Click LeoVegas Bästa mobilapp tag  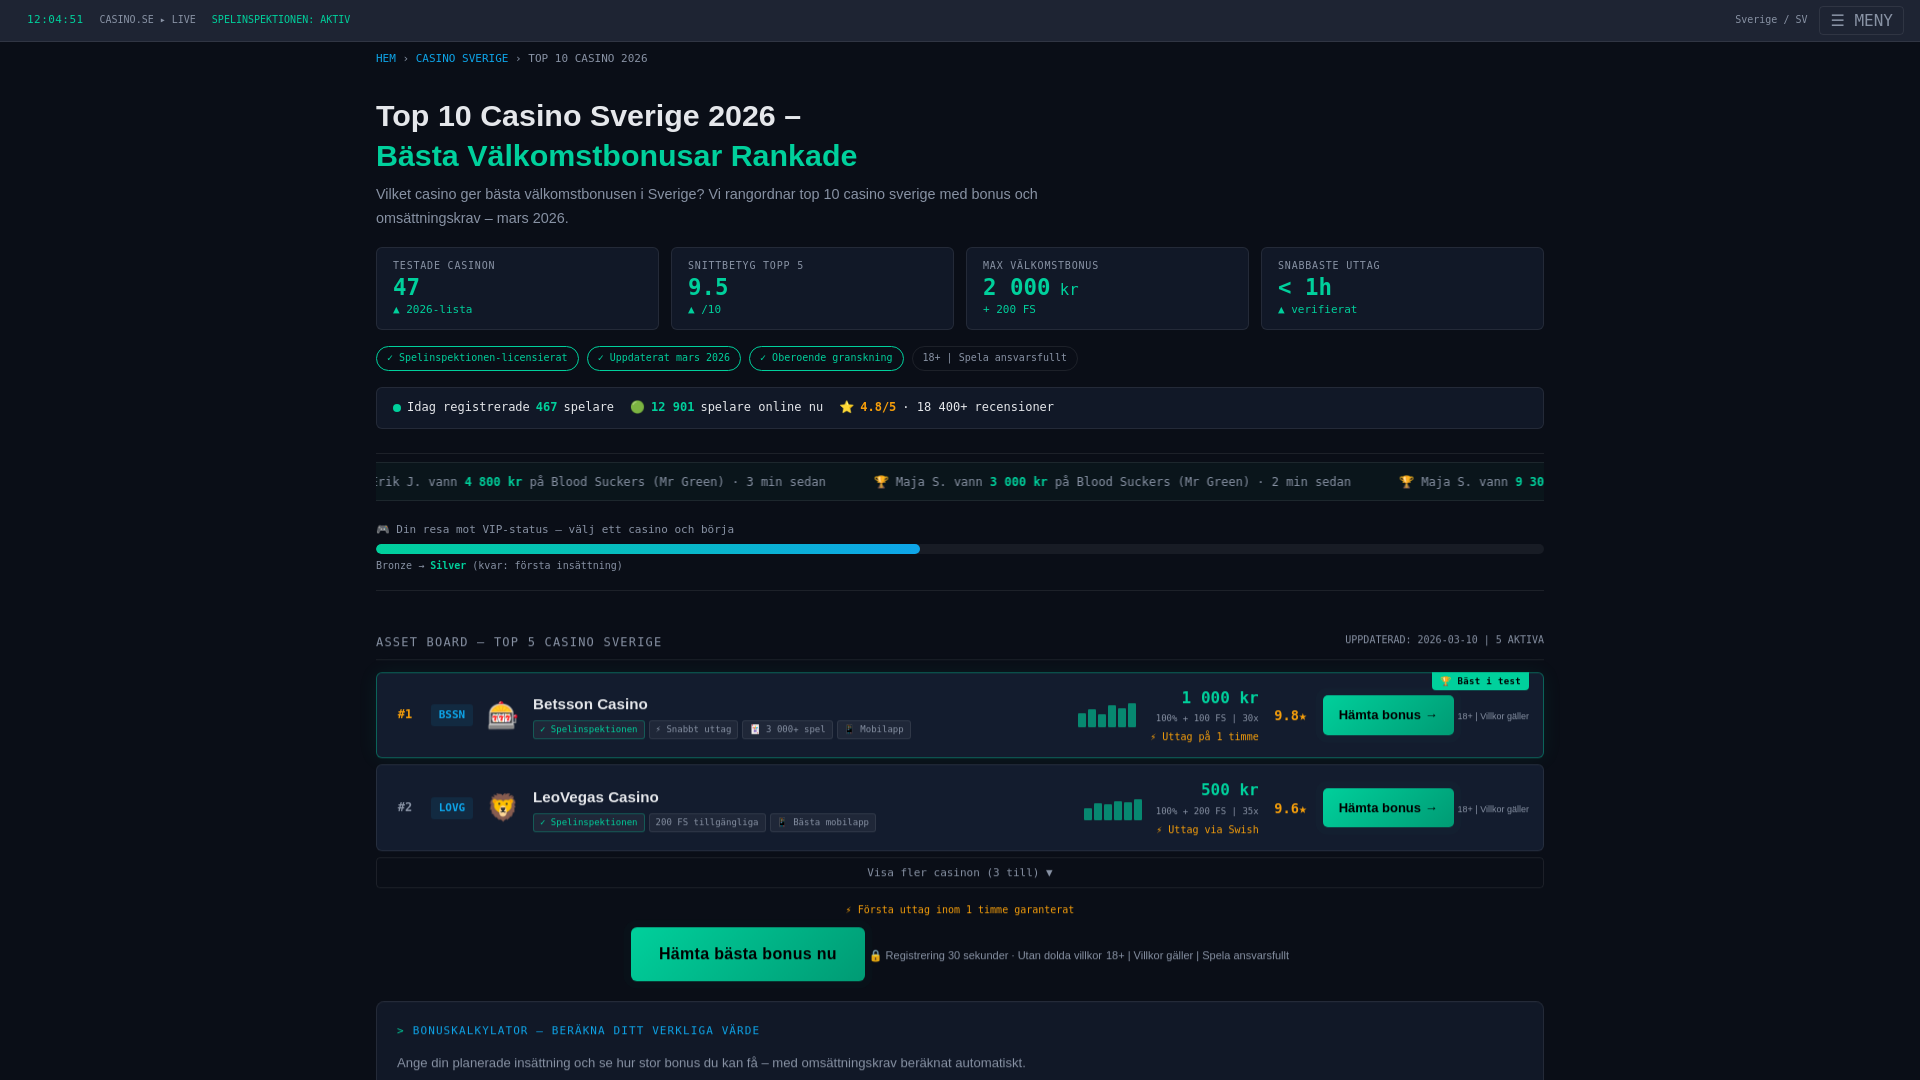[823, 822]
